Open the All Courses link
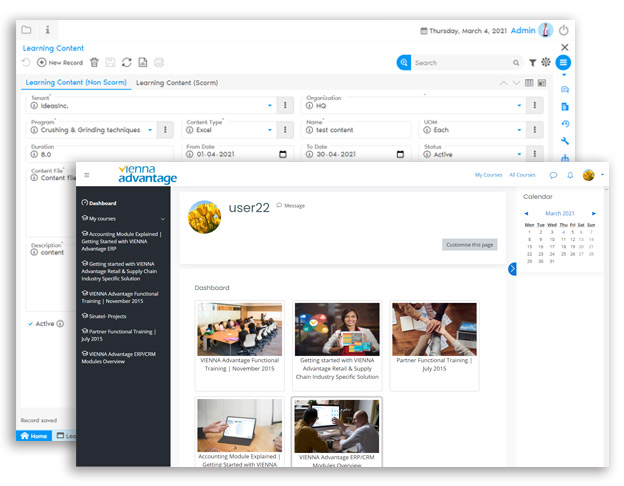The width and height of the screenshot is (624, 486). coord(522,175)
